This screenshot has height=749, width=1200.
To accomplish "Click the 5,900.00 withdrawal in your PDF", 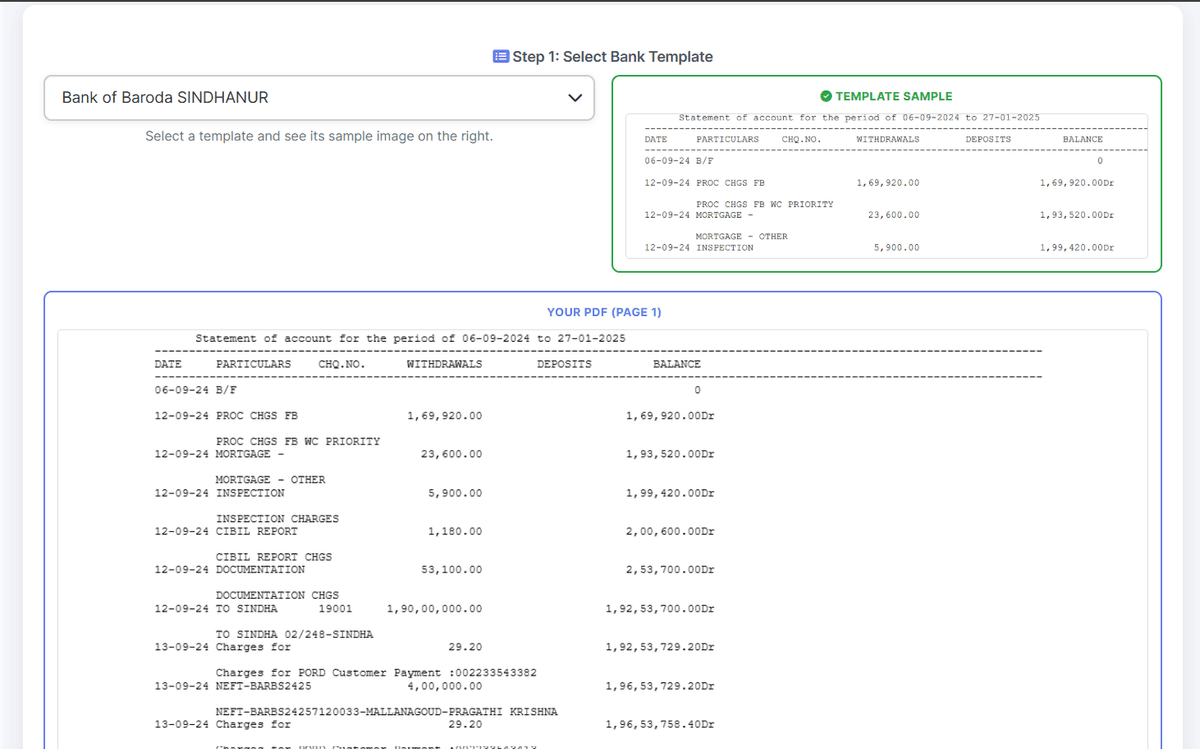I will click(x=454, y=493).
